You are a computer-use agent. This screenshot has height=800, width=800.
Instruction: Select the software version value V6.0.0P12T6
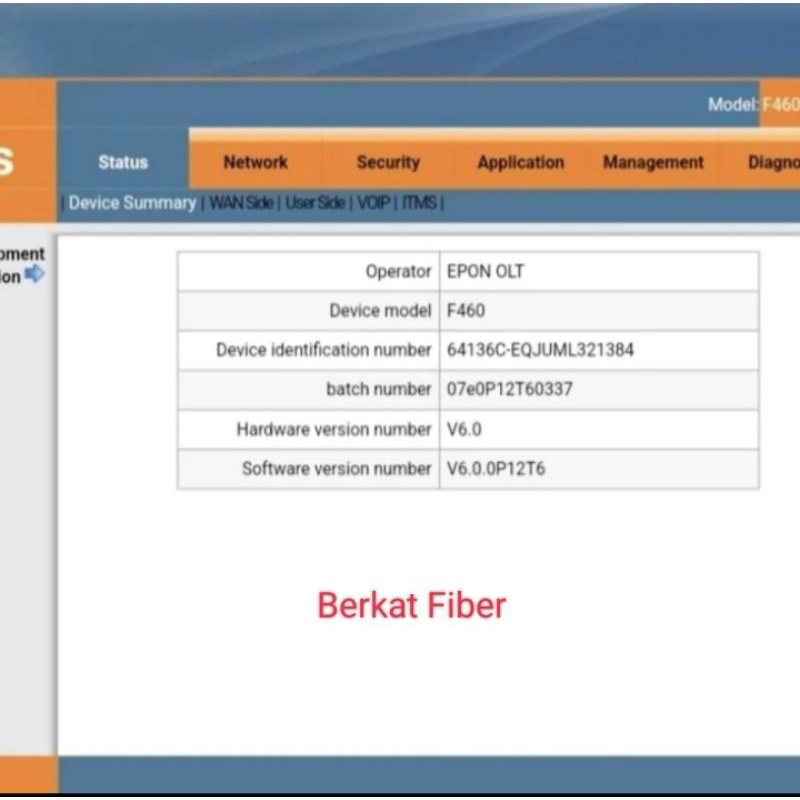[x=496, y=469]
